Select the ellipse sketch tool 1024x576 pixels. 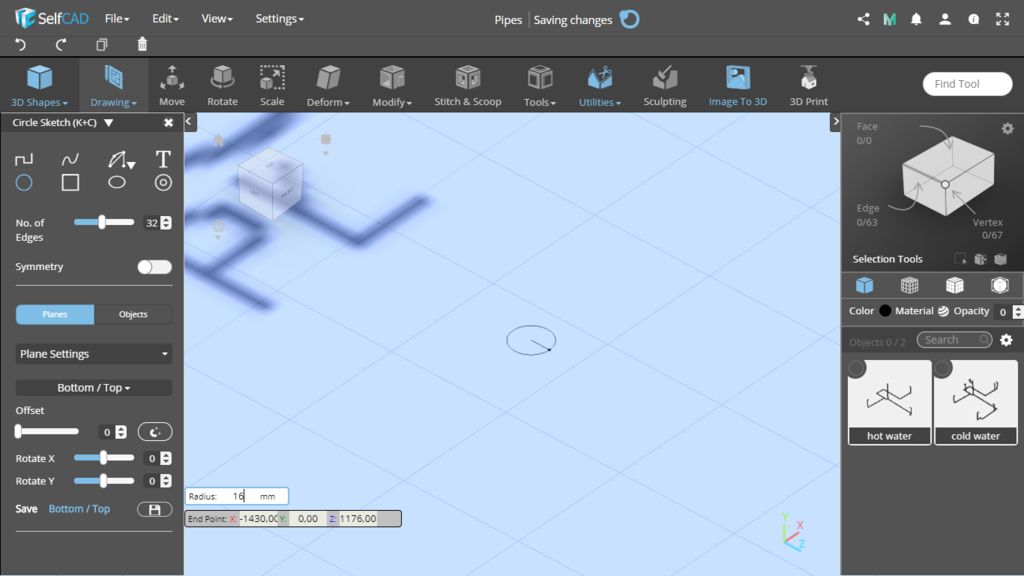coord(117,183)
